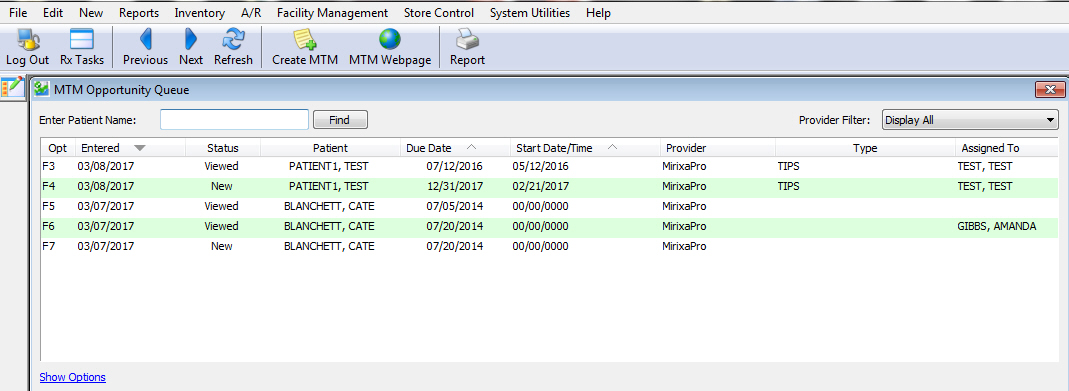Click BLANCHETT, CATE in row F5

click(329, 206)
